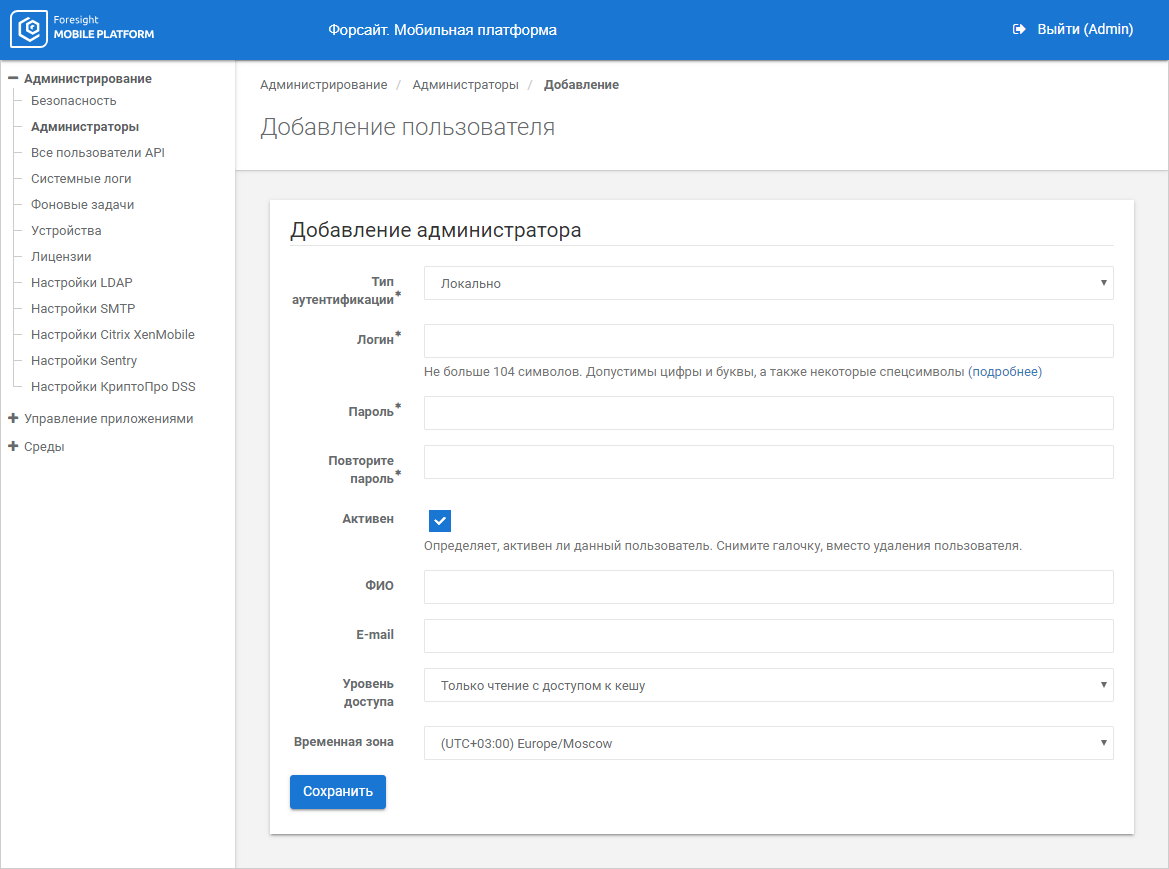Go to Настройки LDAP

click(x=82, y=283)
